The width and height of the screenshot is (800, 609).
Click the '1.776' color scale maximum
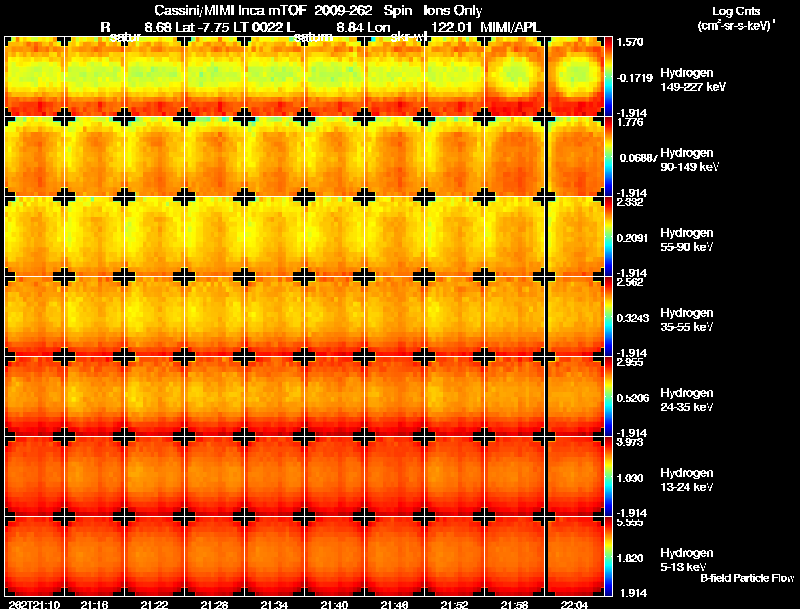click(630, 122)
